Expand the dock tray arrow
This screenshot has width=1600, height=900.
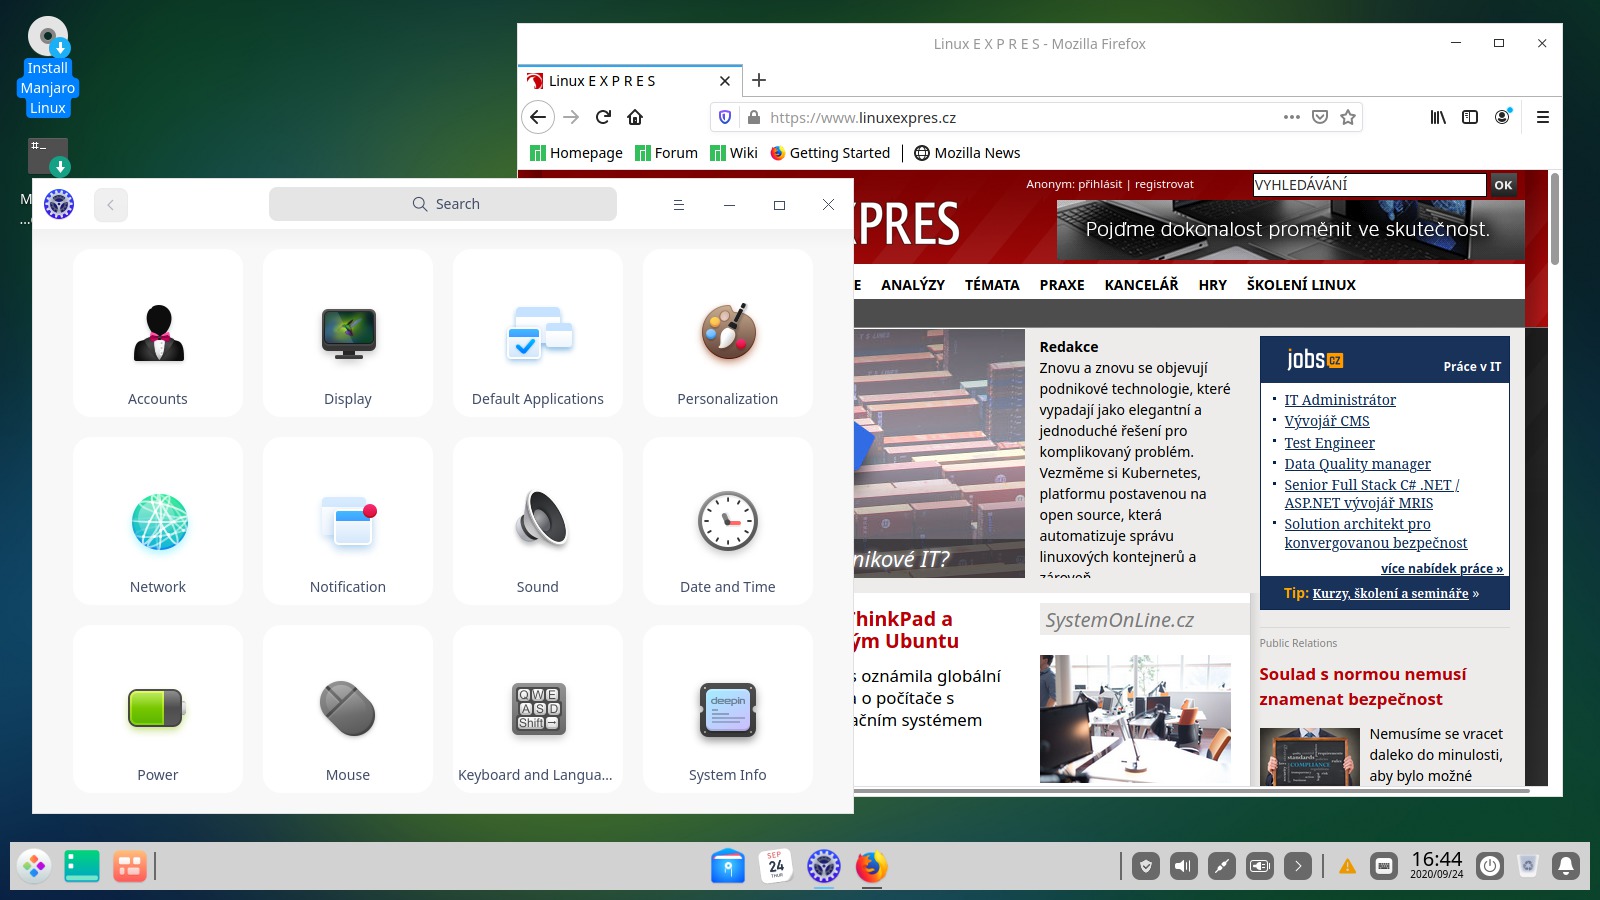tap(1298, 866)
